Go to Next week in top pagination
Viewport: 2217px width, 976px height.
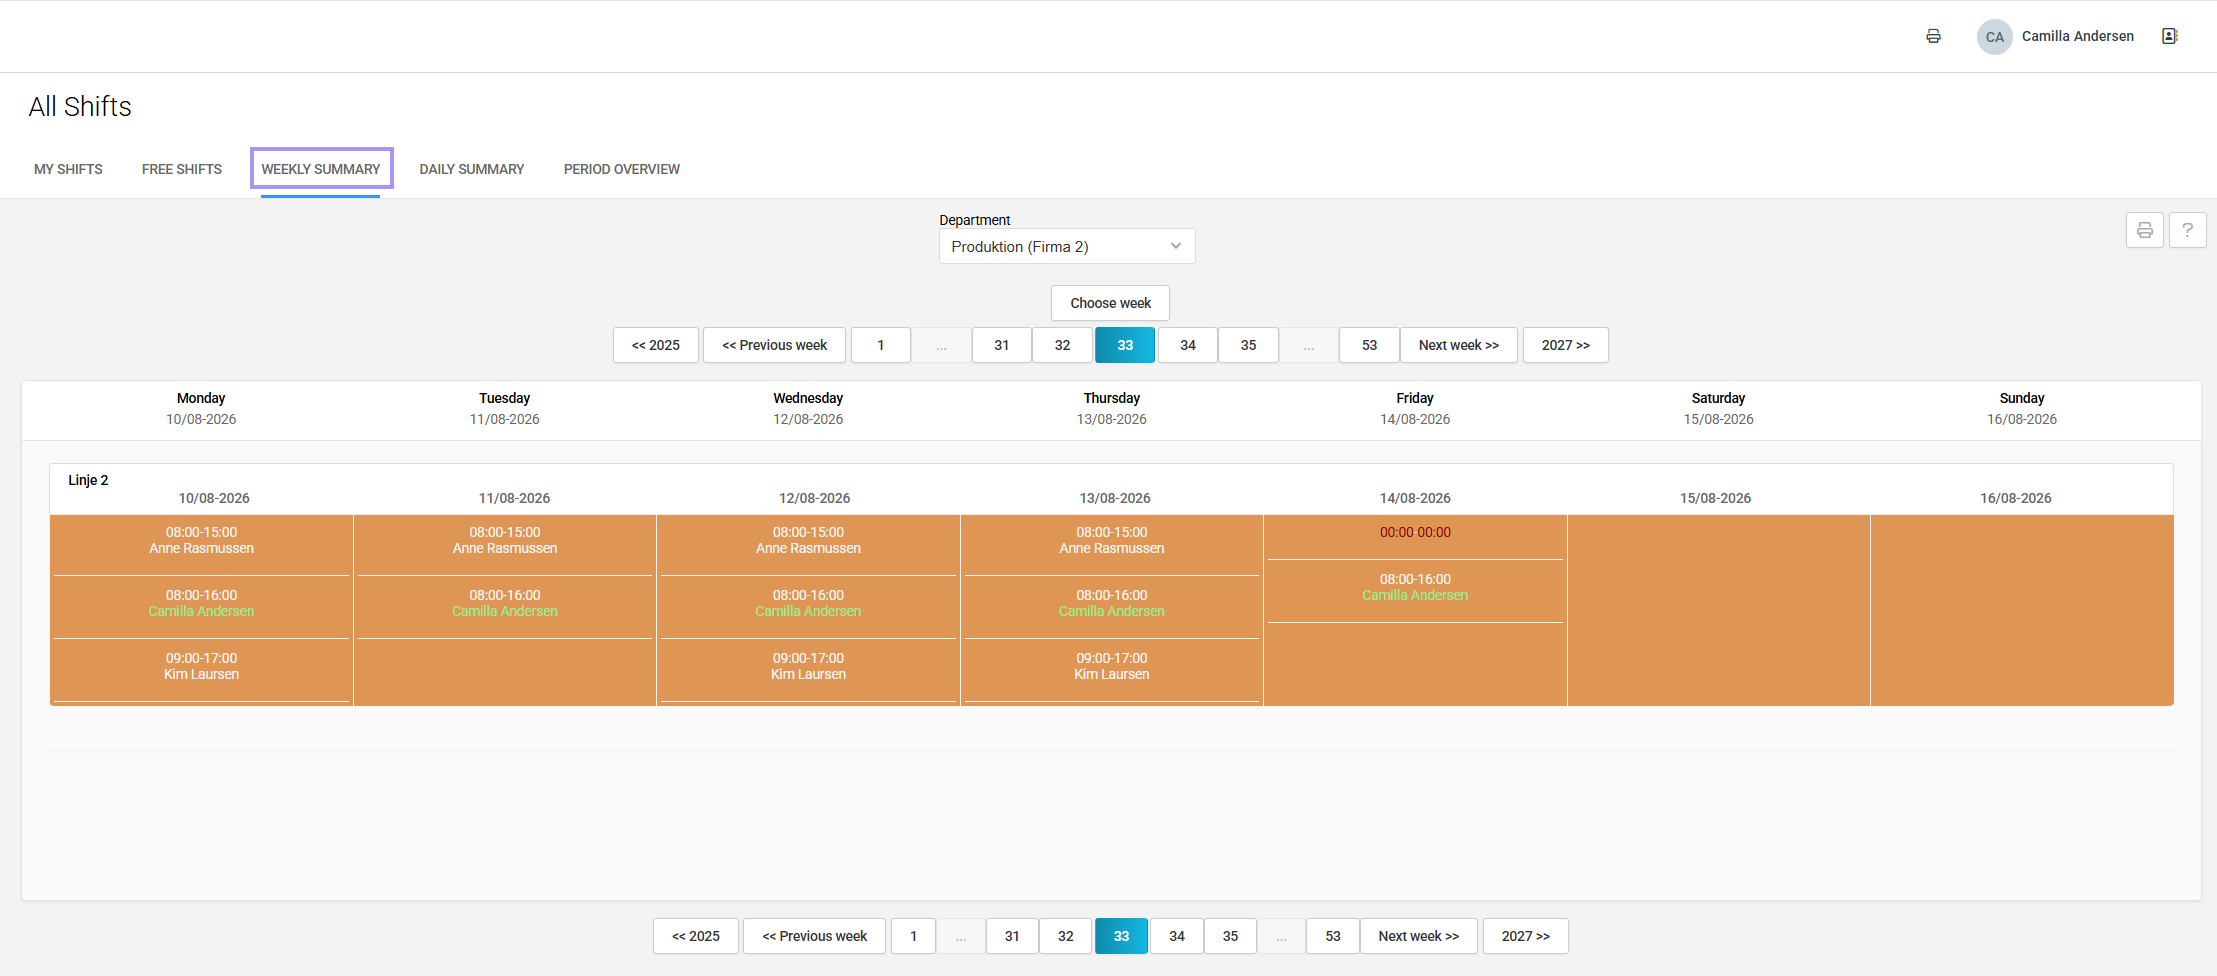coord(1458,345)
